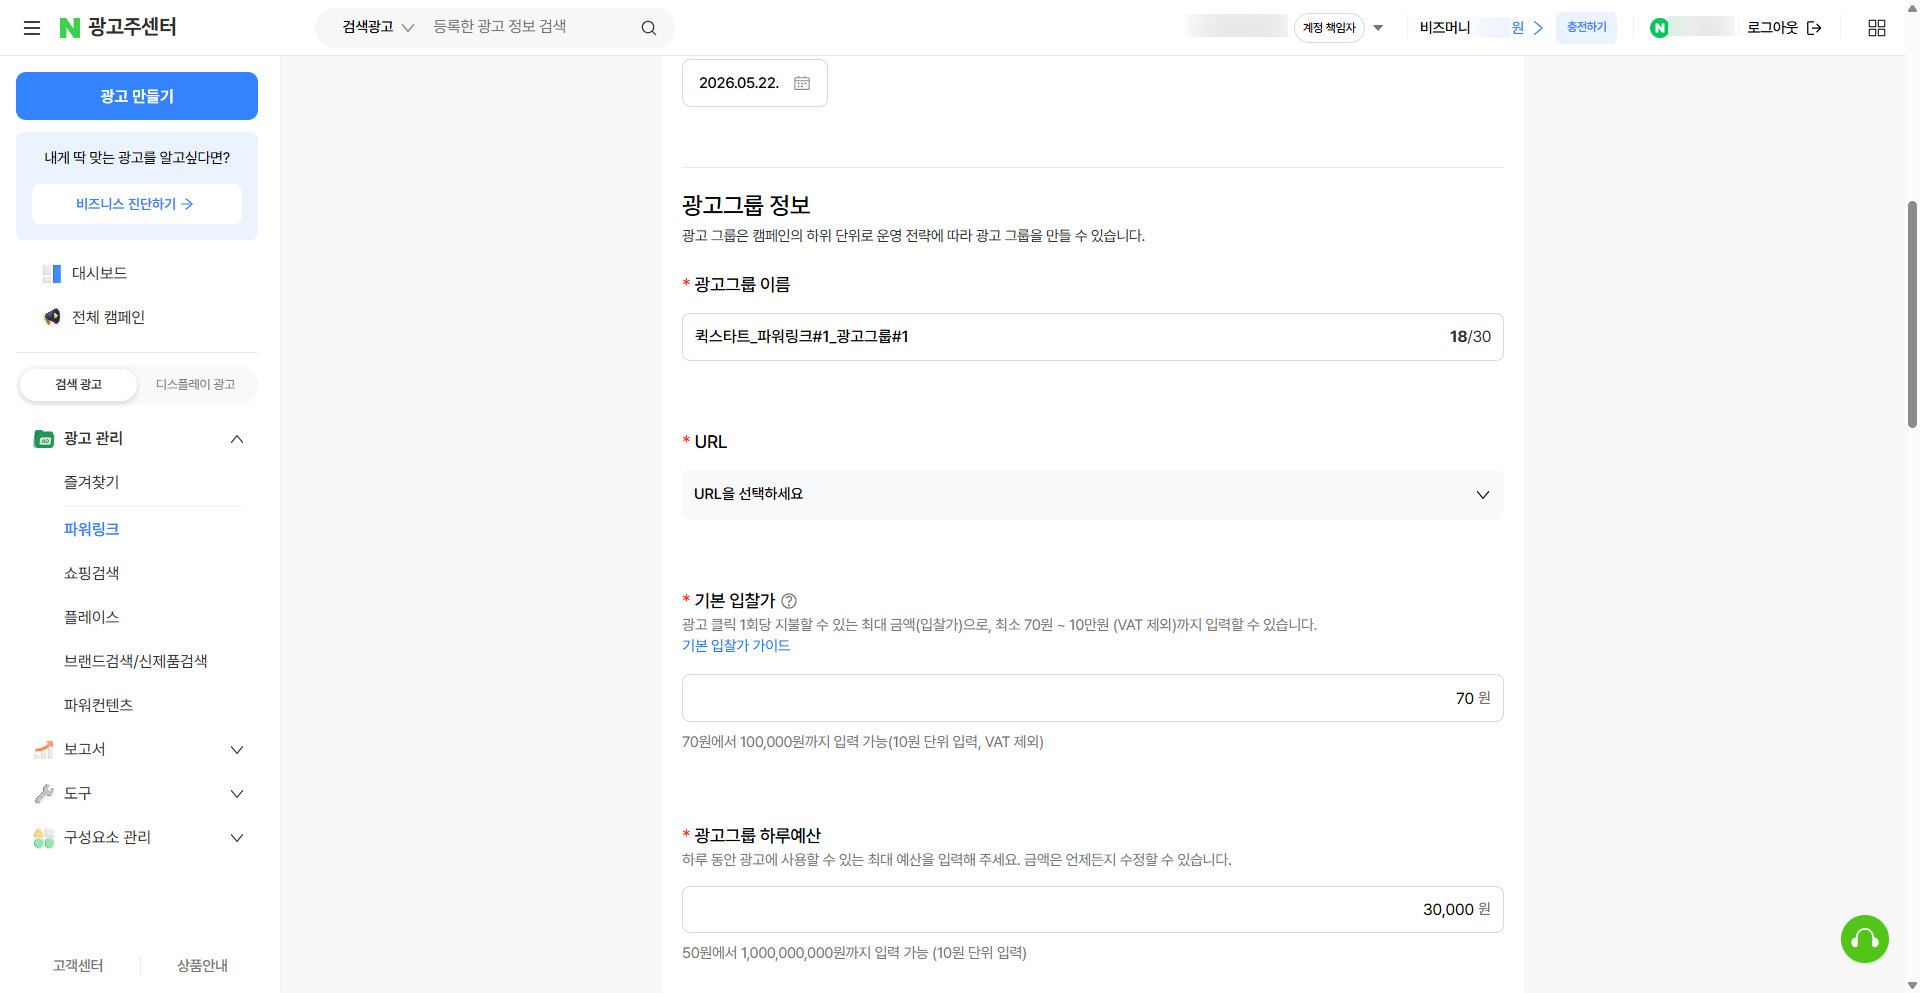1920x993 pixels.
Task: Click the 대시보드 menu label
Action: coord(99,273)
